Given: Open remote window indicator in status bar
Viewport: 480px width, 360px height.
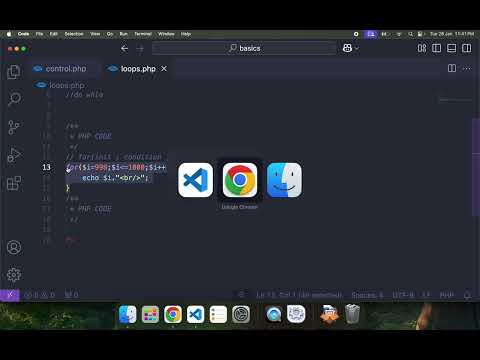Looking at the screenshot, I should (10, 295).
